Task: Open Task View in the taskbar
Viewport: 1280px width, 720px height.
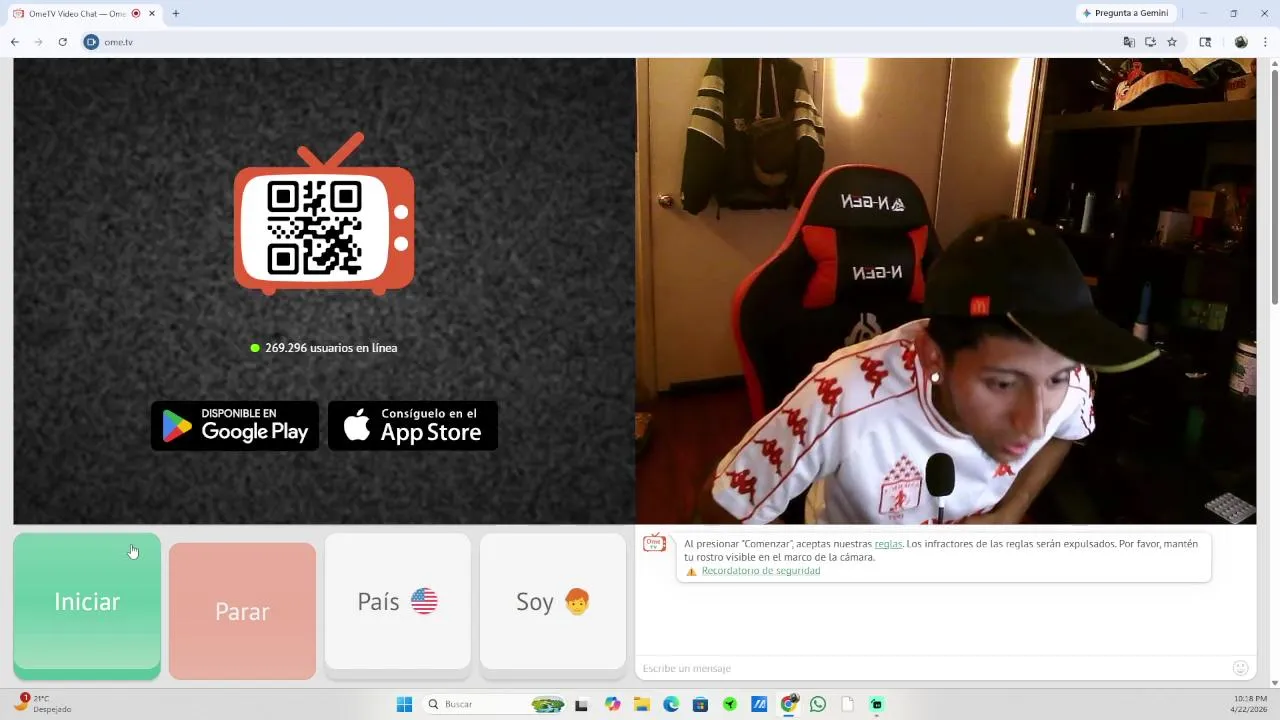Action: click(581, 704)
